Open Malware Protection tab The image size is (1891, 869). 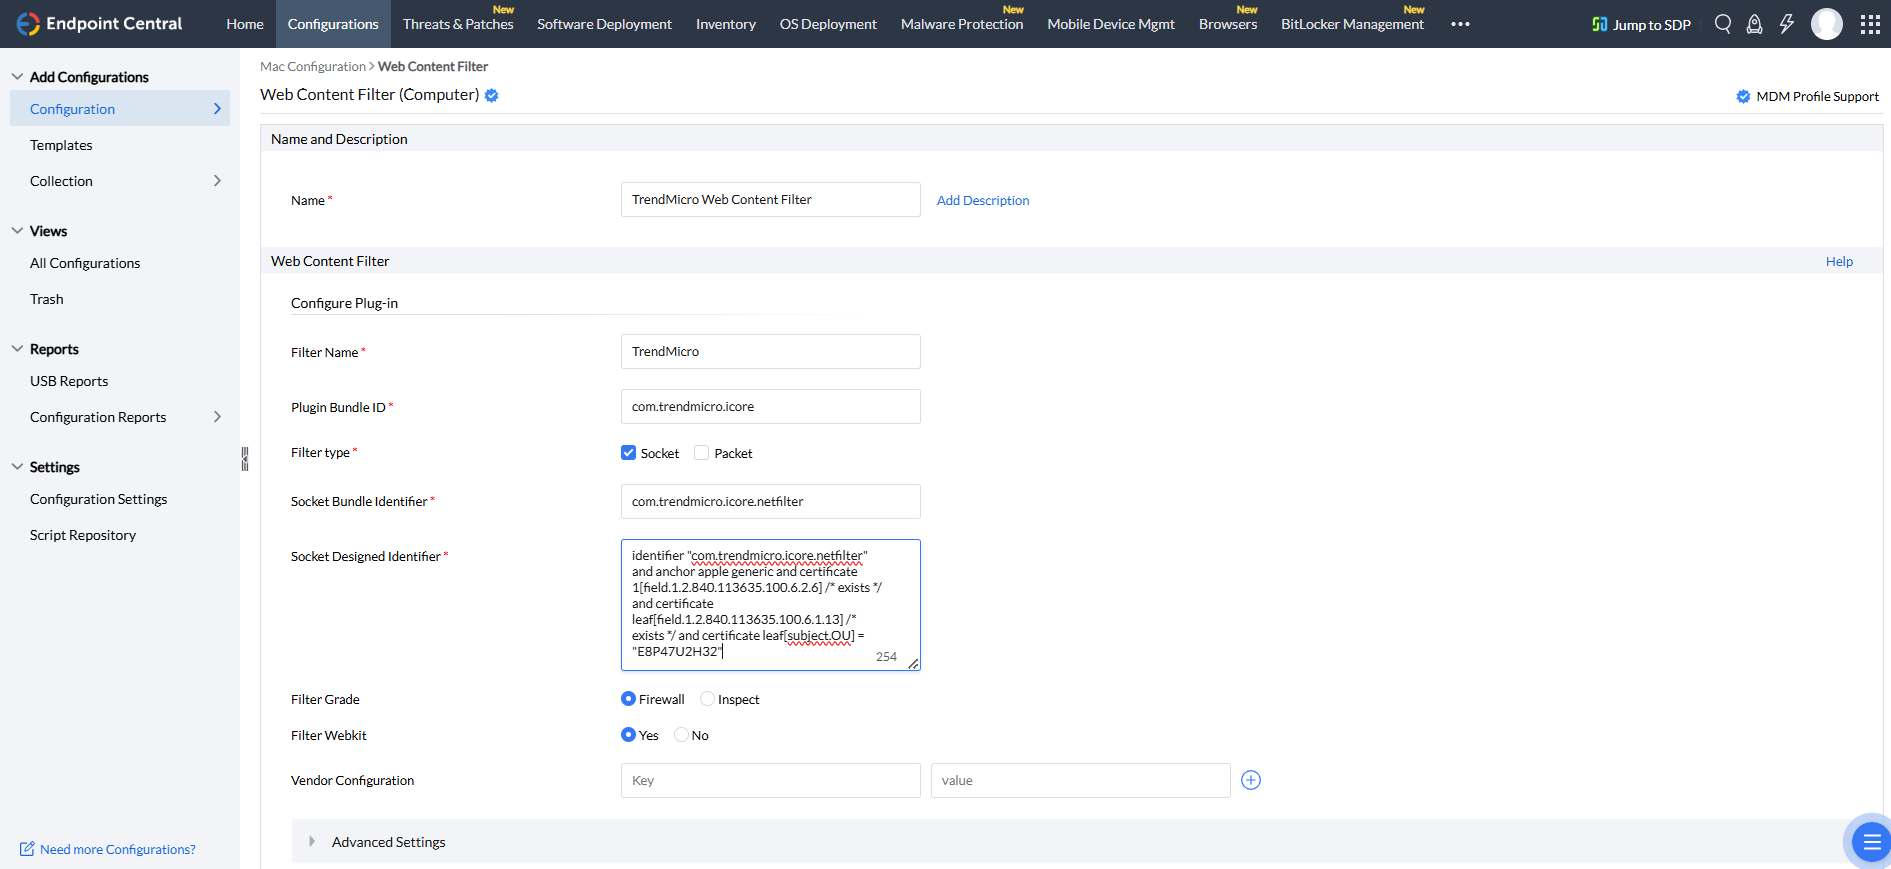click(x=962, y=24)
